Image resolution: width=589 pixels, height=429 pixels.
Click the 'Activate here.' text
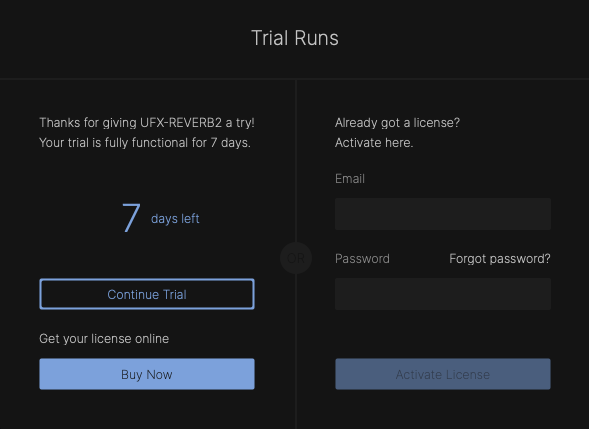point(374,143)
